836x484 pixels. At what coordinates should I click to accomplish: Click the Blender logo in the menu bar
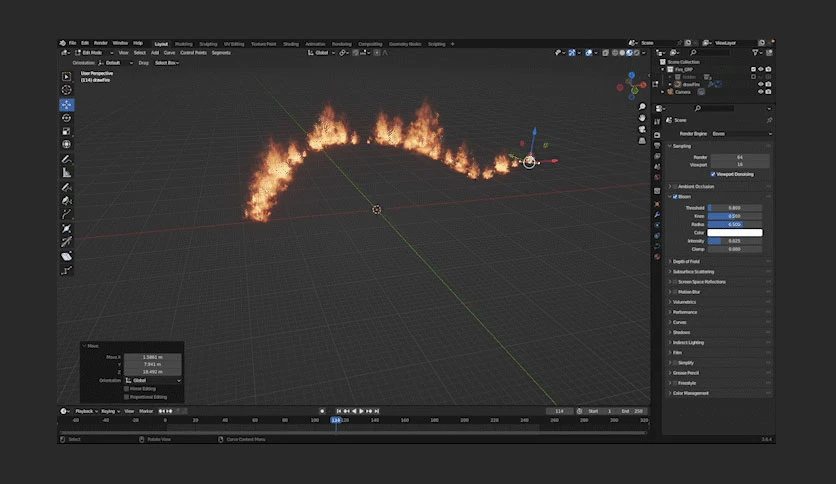[62, 43]
